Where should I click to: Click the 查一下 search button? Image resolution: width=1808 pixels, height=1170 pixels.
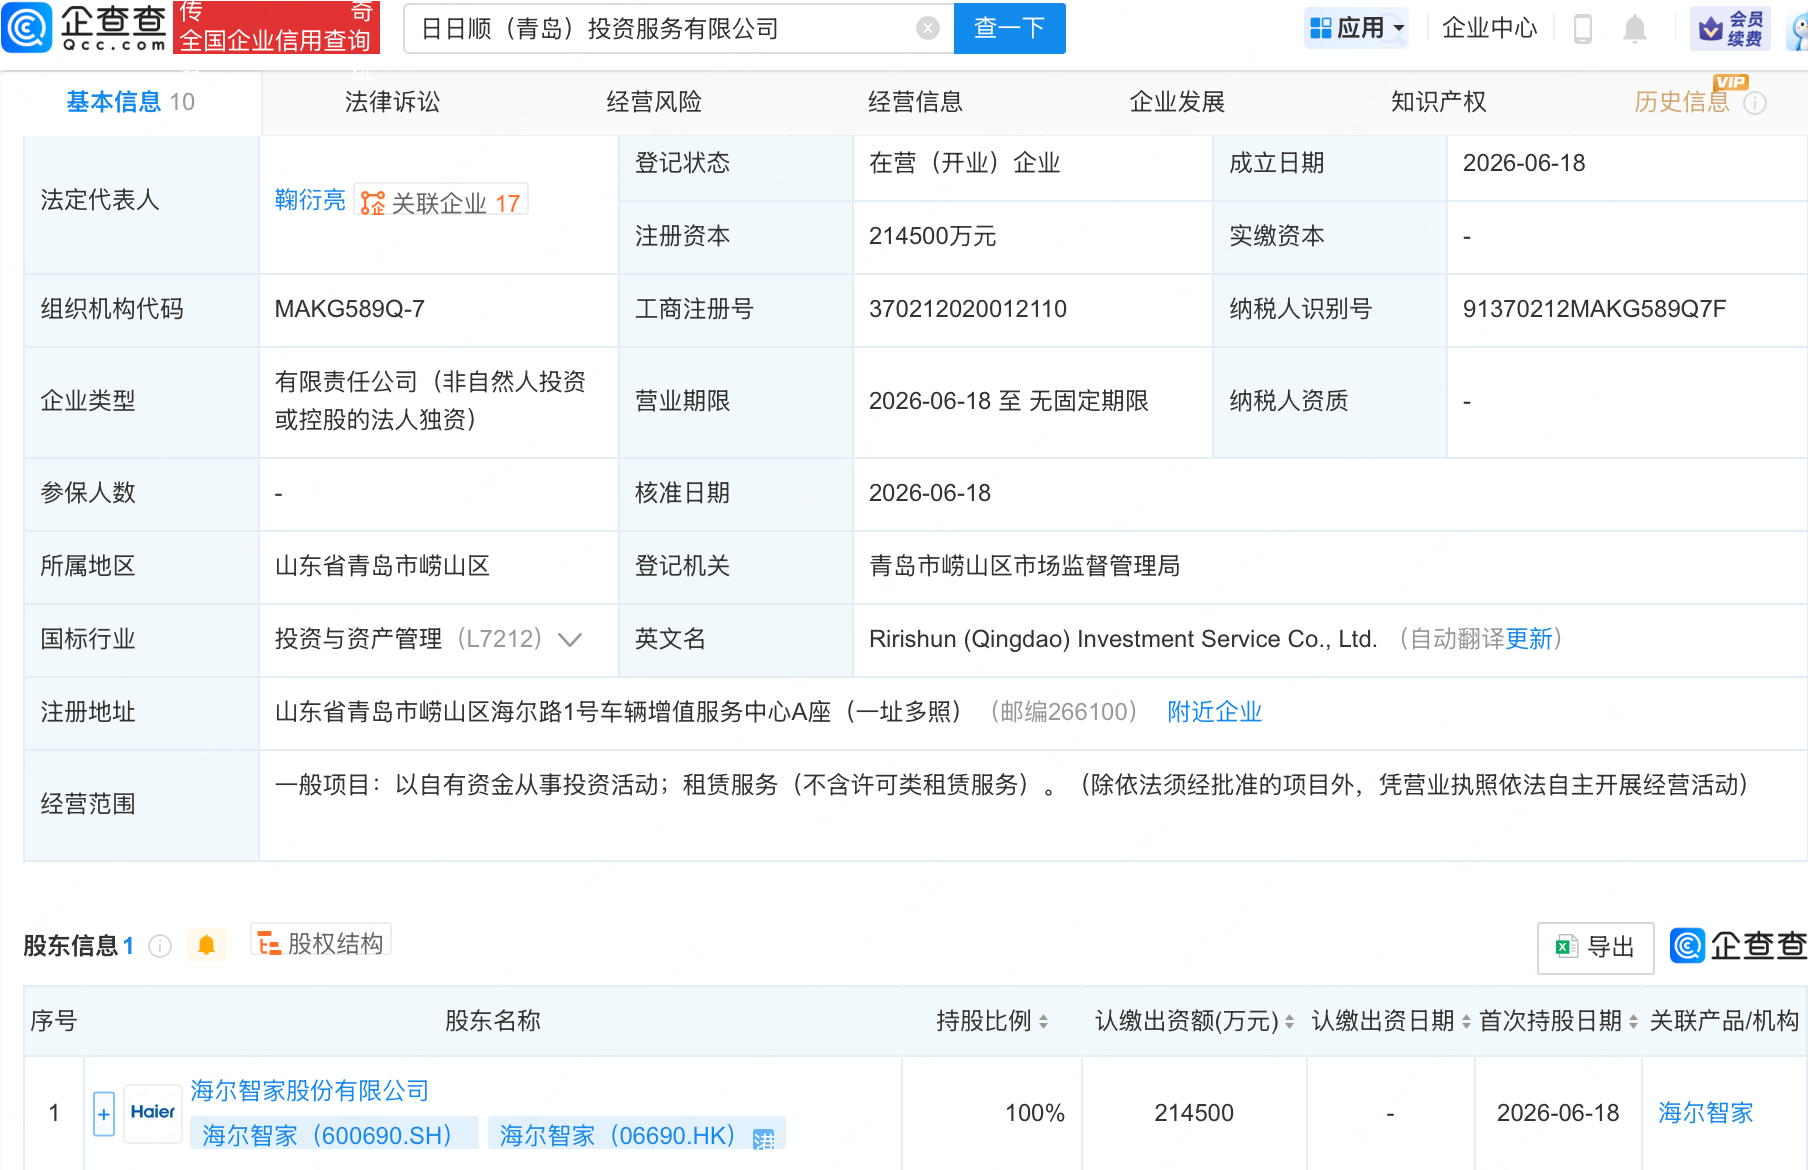point(1010,28)
